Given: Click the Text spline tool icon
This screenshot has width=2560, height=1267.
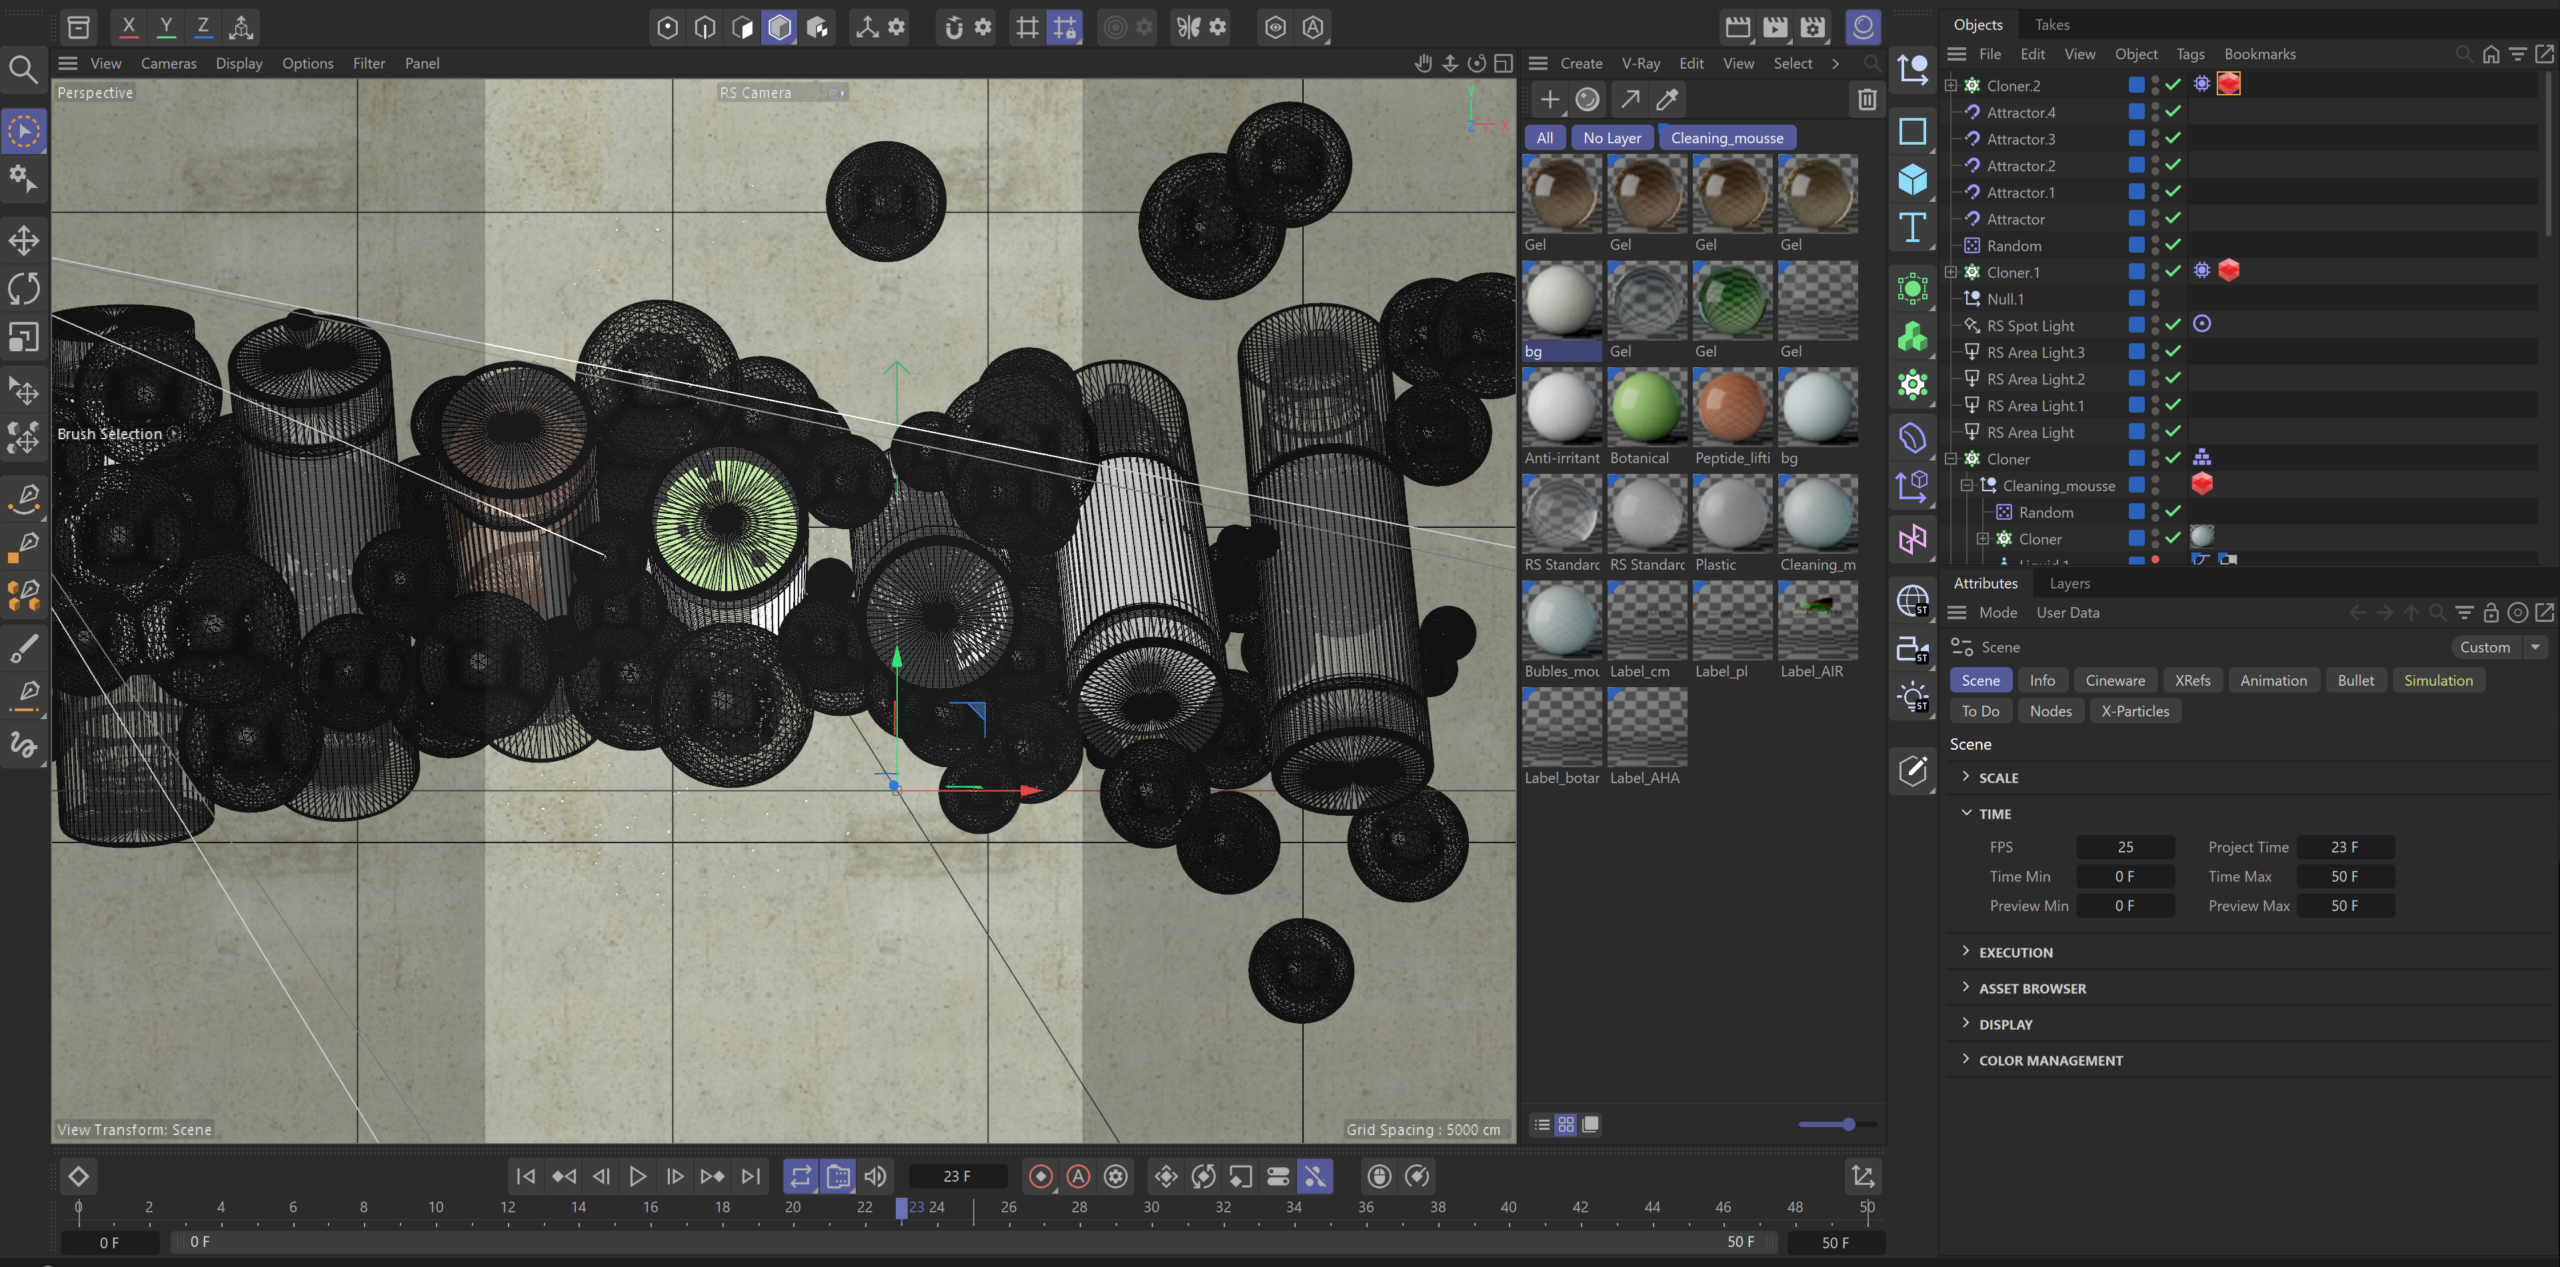Looking at the screenshot, I should coord(1912,228).
